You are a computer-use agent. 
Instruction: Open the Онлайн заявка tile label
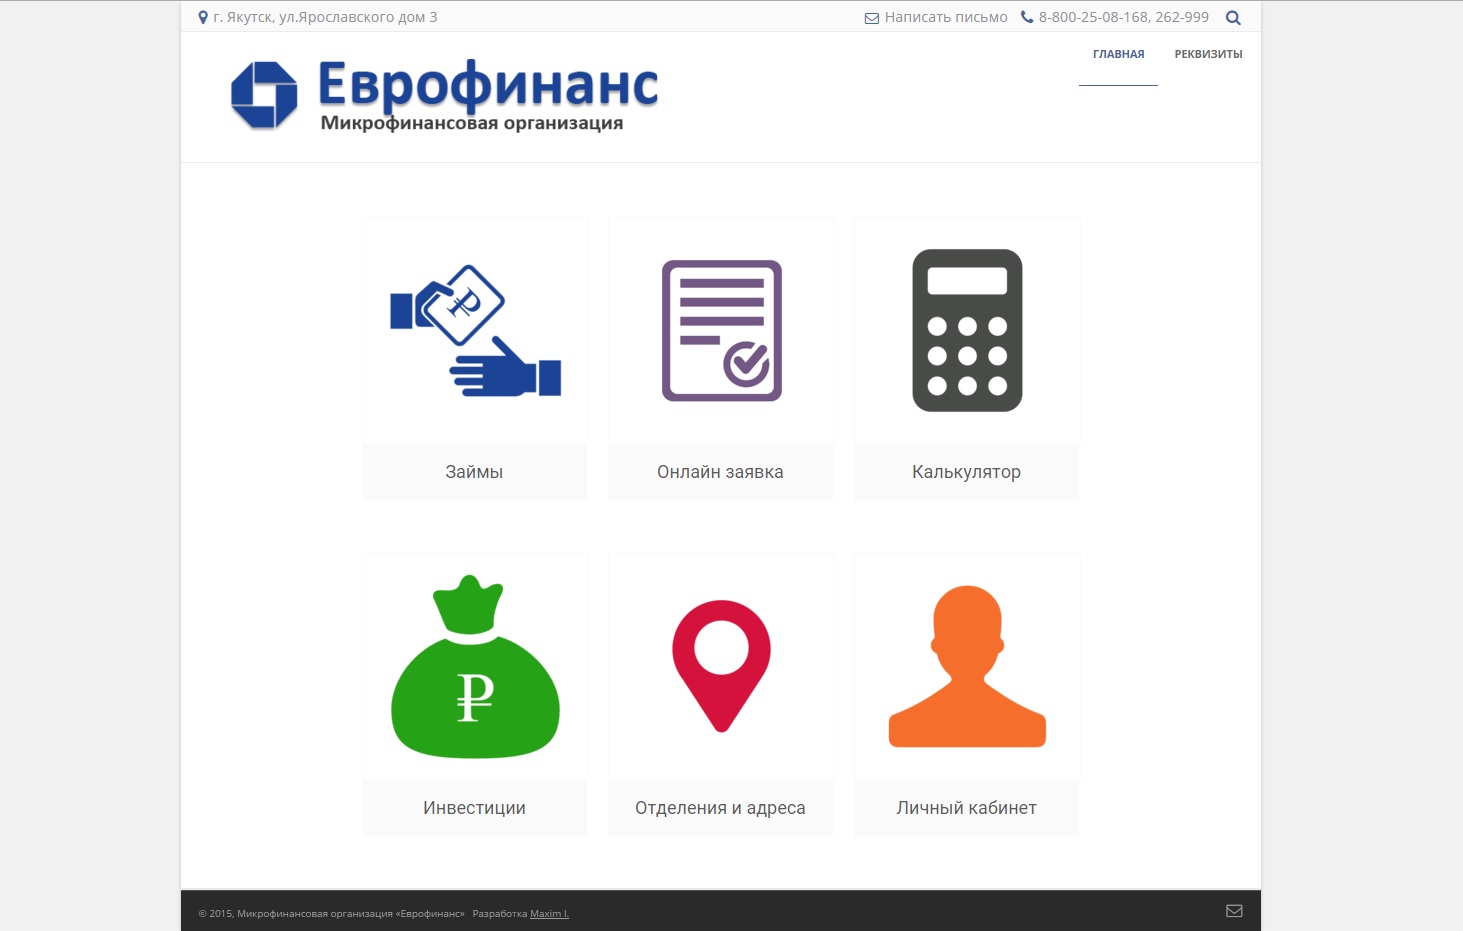point(720,472)
